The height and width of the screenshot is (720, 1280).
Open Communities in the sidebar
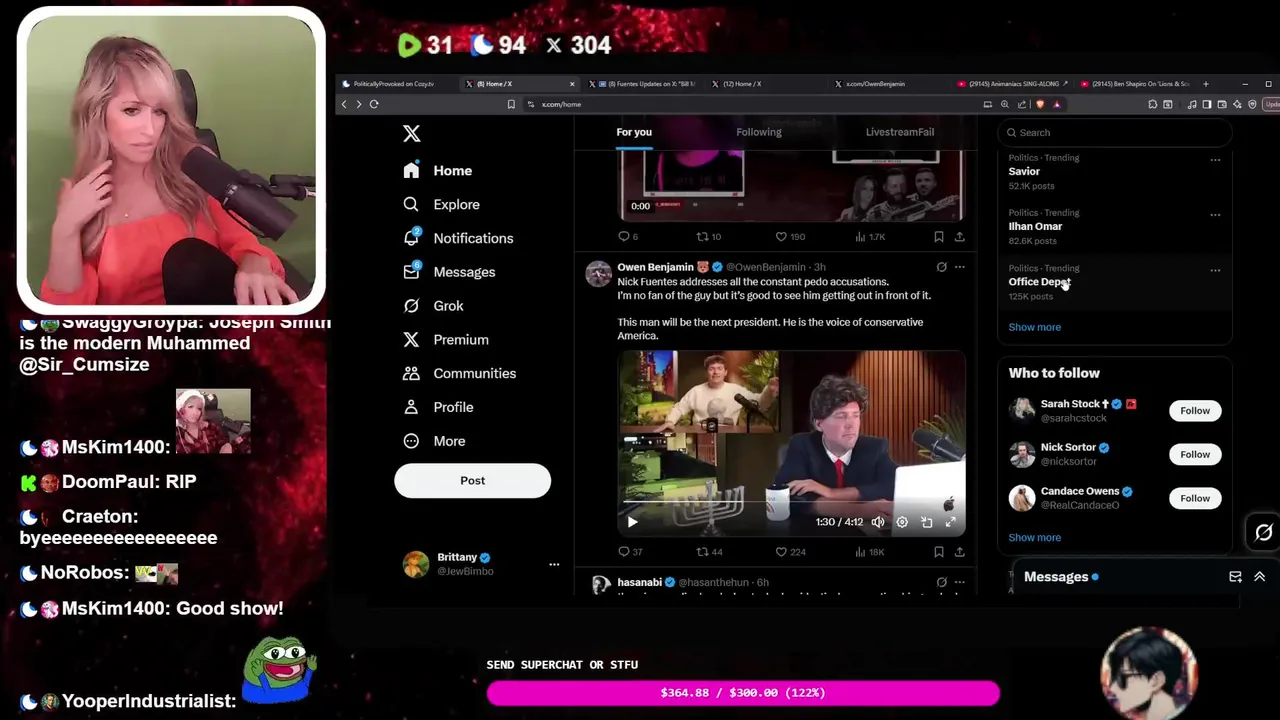point(459,373)
